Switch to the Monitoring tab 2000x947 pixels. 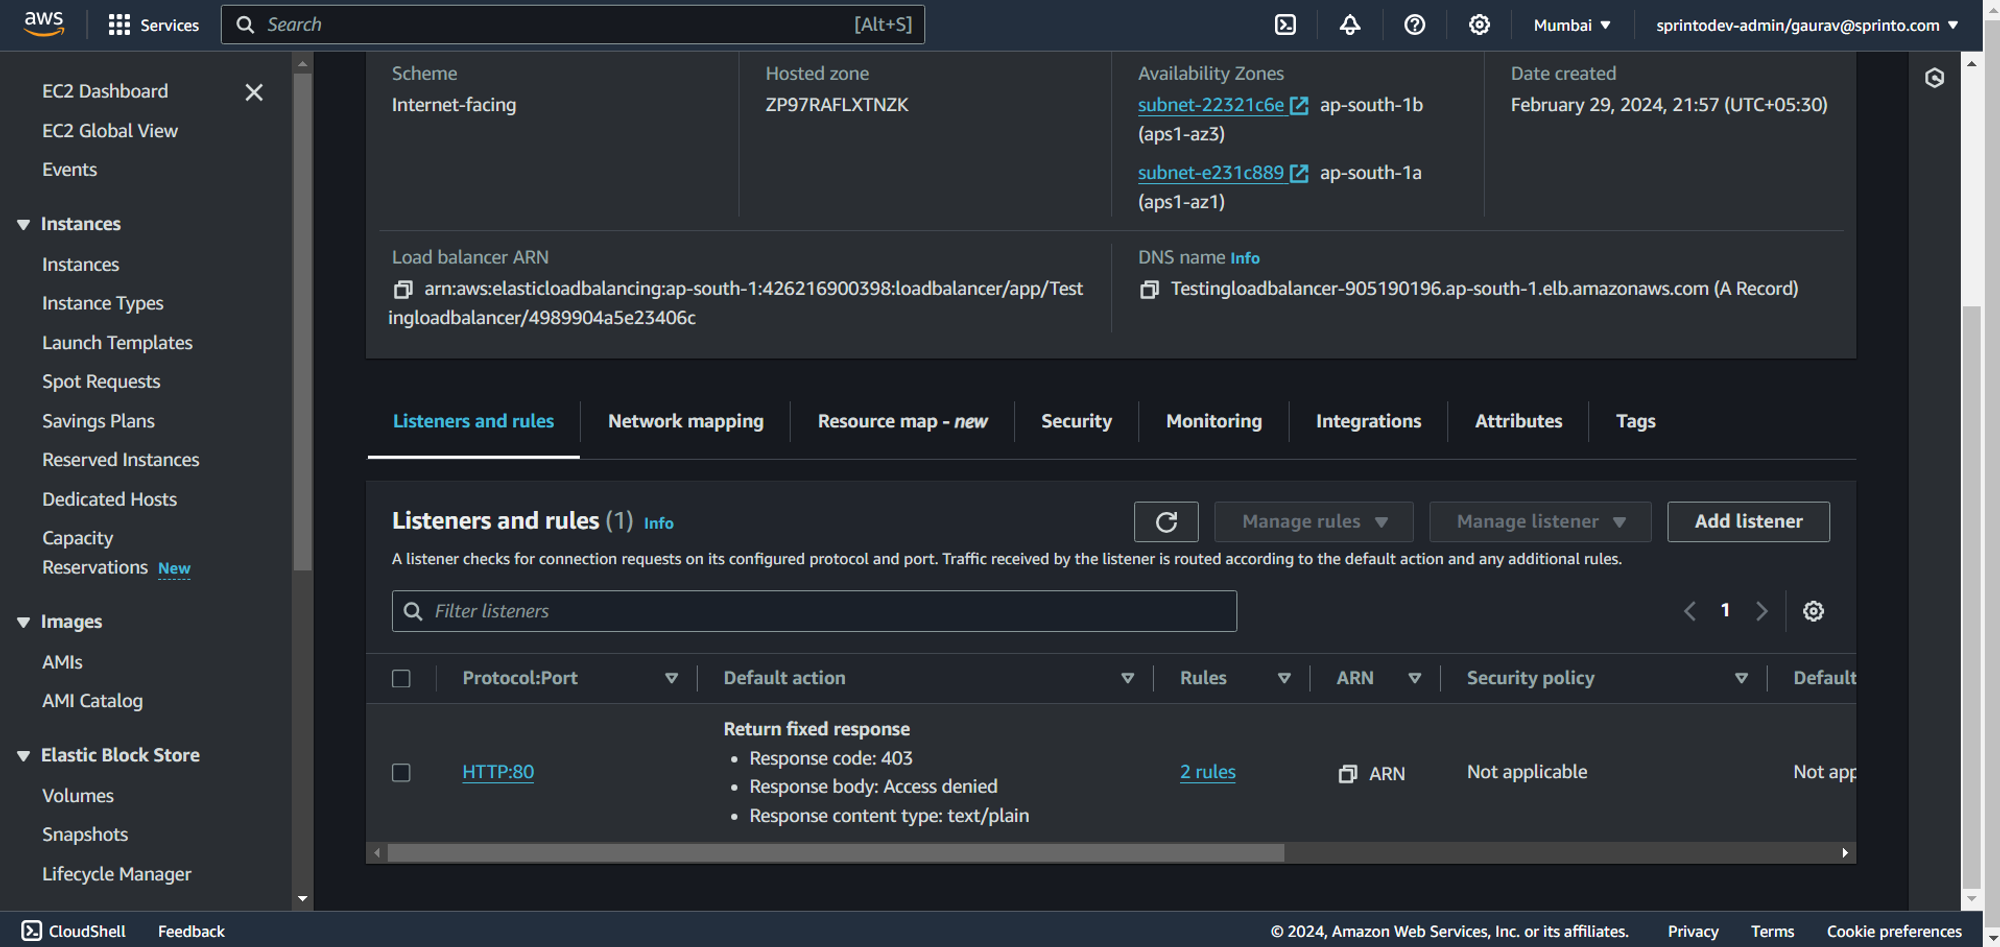(x=1214, y=422)
